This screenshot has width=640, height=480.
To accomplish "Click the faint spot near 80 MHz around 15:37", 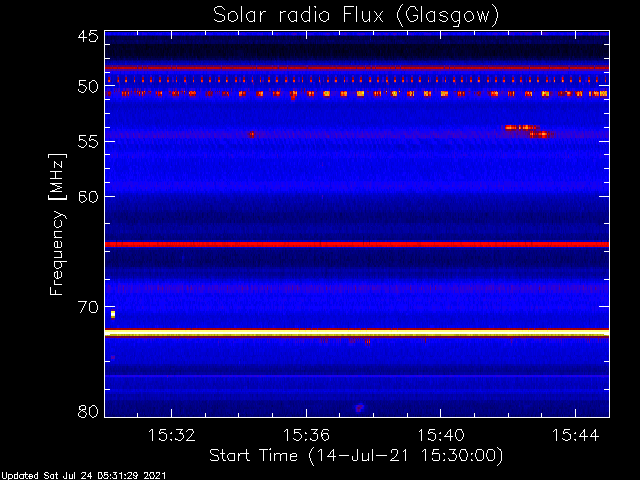I will point(360,407).
